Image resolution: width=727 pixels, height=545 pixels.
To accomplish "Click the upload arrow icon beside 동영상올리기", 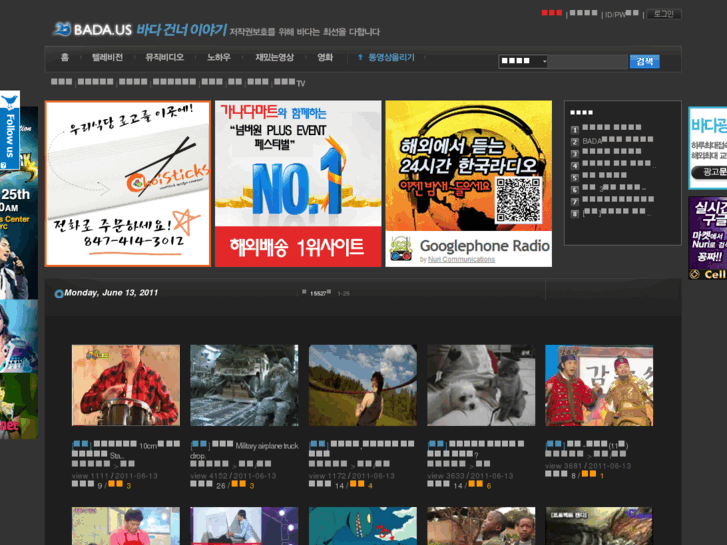I will pyautogui.click(x=360, y=57).
